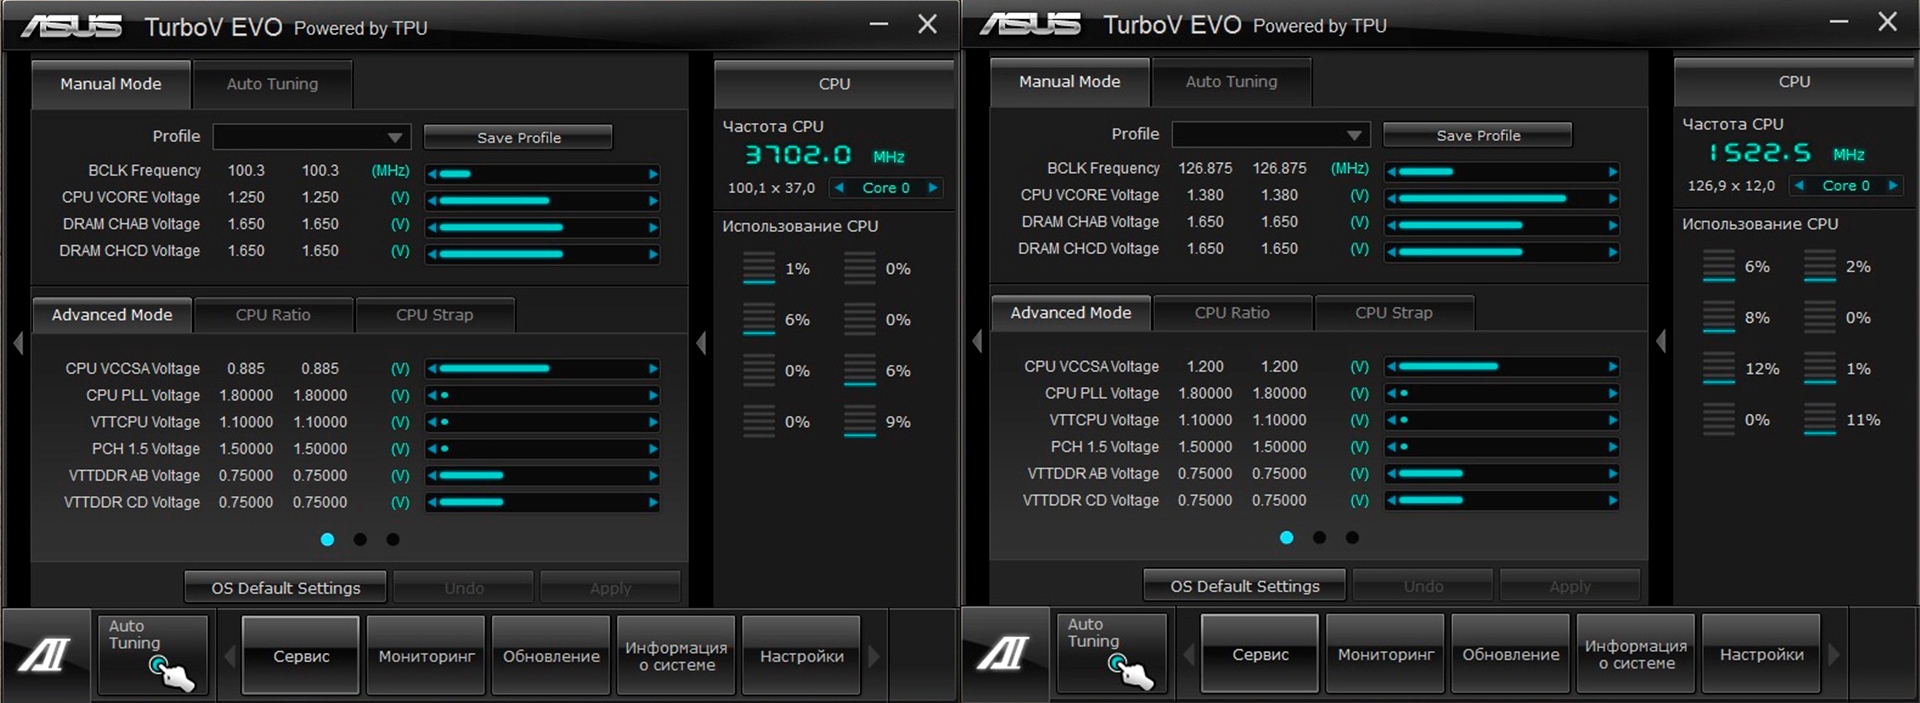Select first page dot in right window
The height and width of the screenshot is (703, 1920).
tap(1287, 537)
